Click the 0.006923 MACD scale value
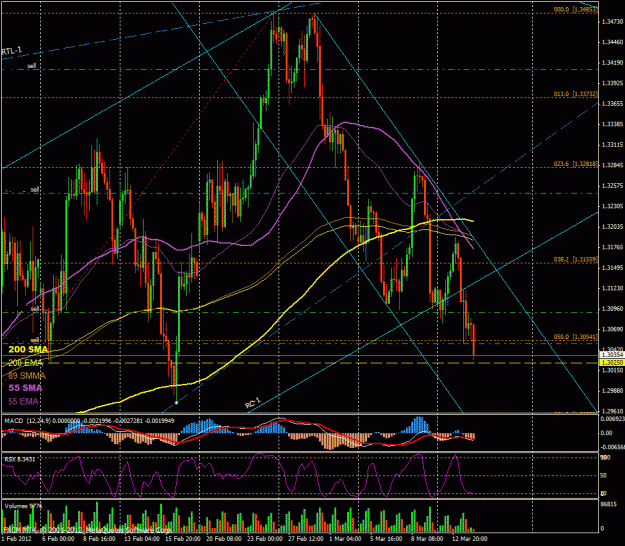Image resolution: width=625 pixels, height=546 pixels. click(x=612, y=419)
